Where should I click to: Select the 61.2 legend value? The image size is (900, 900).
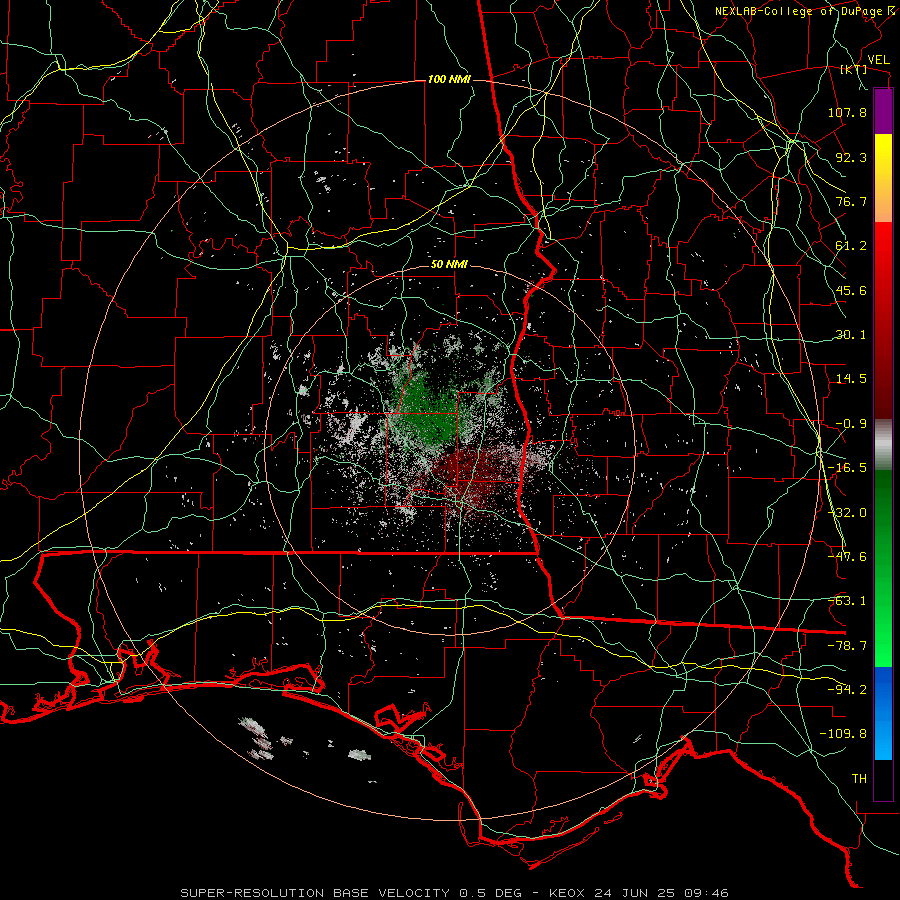point(851,246)
